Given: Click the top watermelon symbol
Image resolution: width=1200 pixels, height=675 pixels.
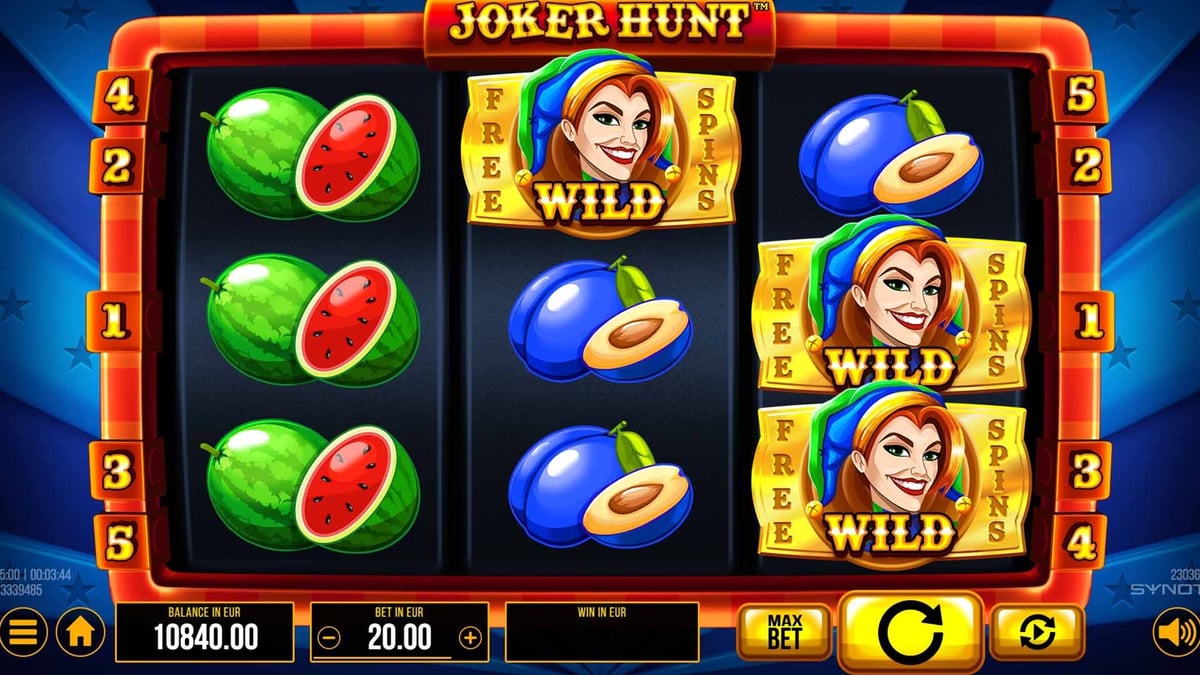Looking at the screenshot, I should pyautogui.click(x=313, y=154).
